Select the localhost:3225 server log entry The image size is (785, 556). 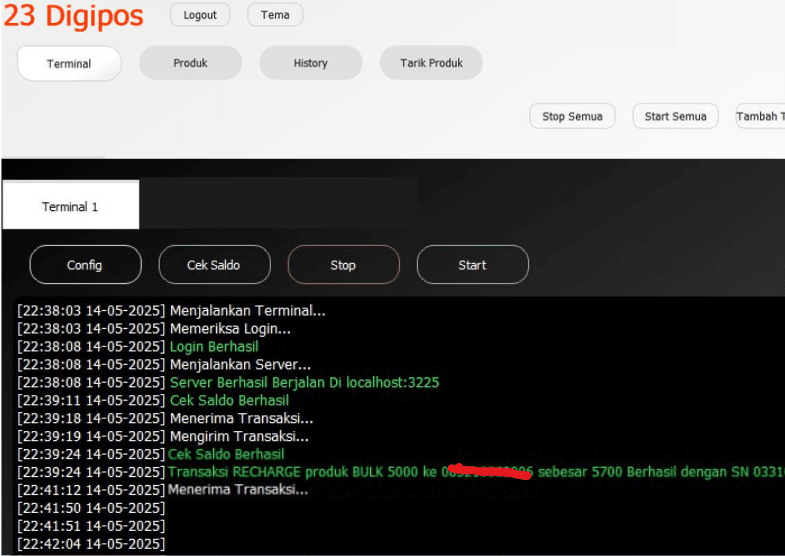304,383
